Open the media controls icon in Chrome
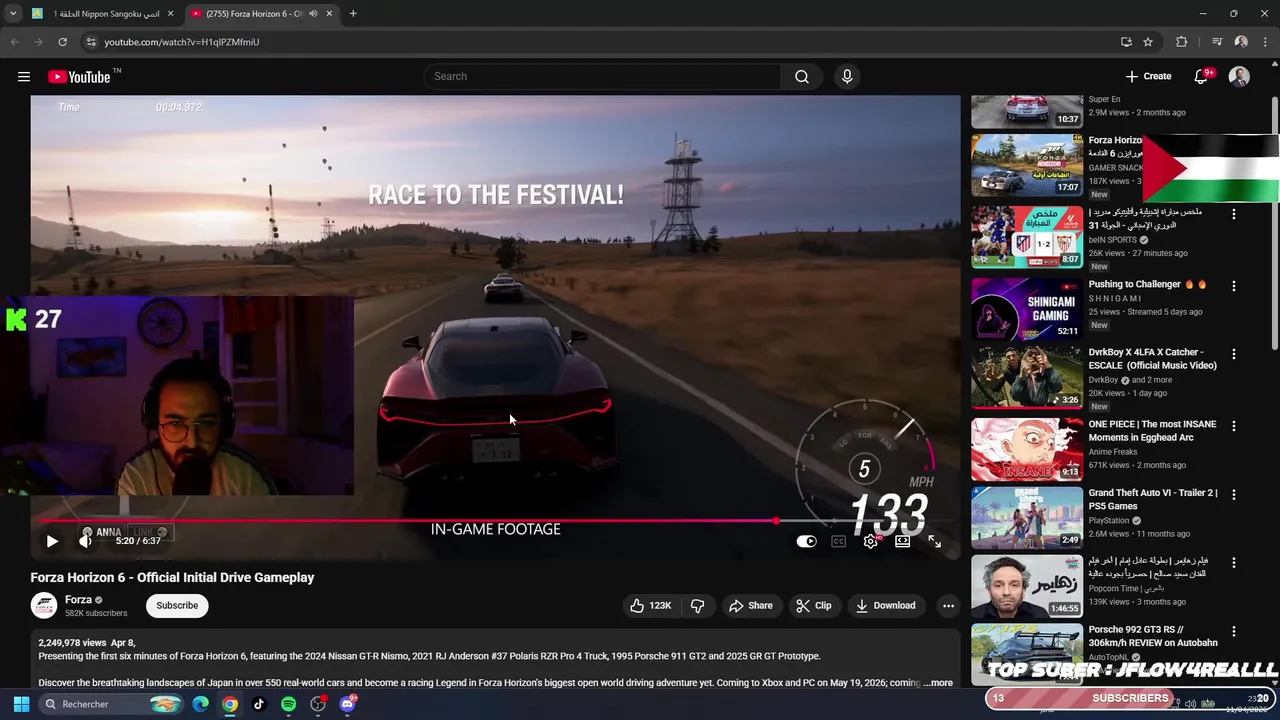The image size is (1280, 720). (x=1217, y=42)
